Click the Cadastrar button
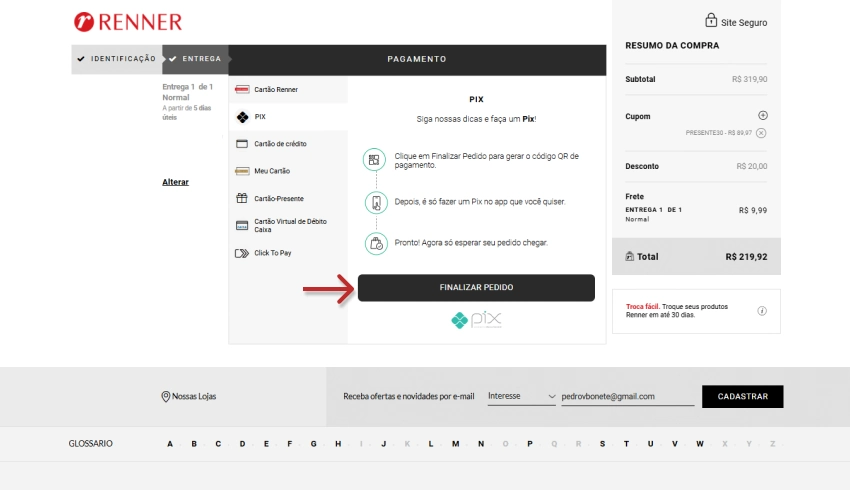This screenshot has height=490, width=850. pyautogui.click(x=742, y=397)
